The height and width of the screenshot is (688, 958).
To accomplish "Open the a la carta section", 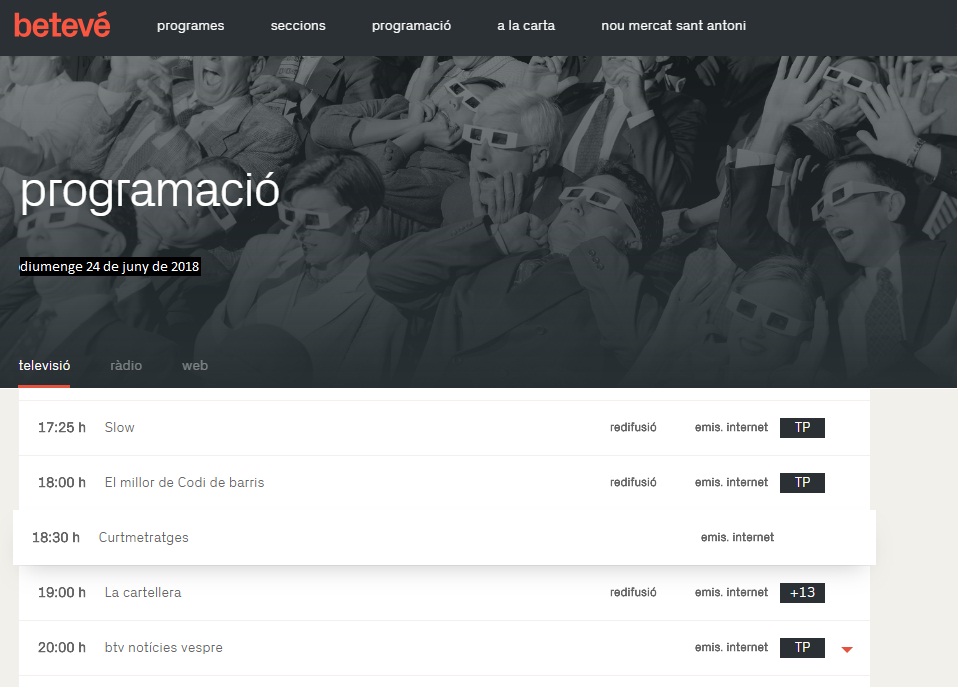I will (x=526, y=26).
